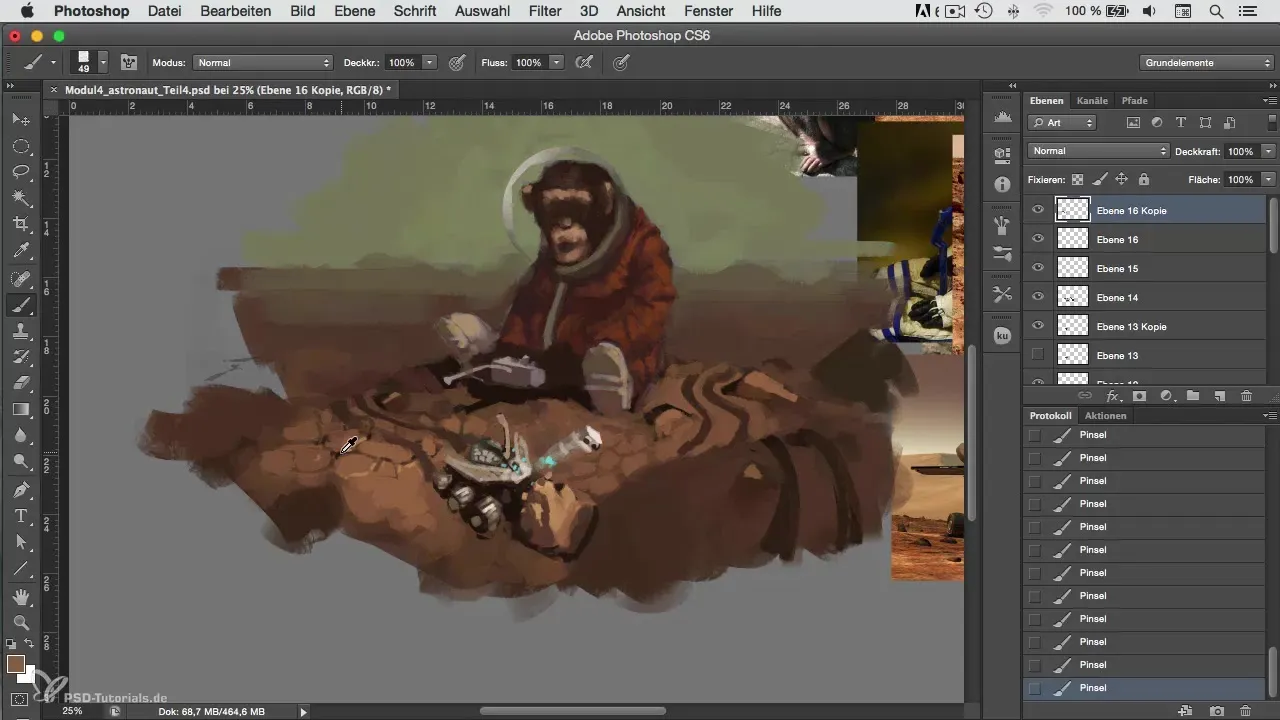Open the Bearbeiten menu
Image resolution: width=1280 pixels, height=720 pixels.
[x=236, y=11]
